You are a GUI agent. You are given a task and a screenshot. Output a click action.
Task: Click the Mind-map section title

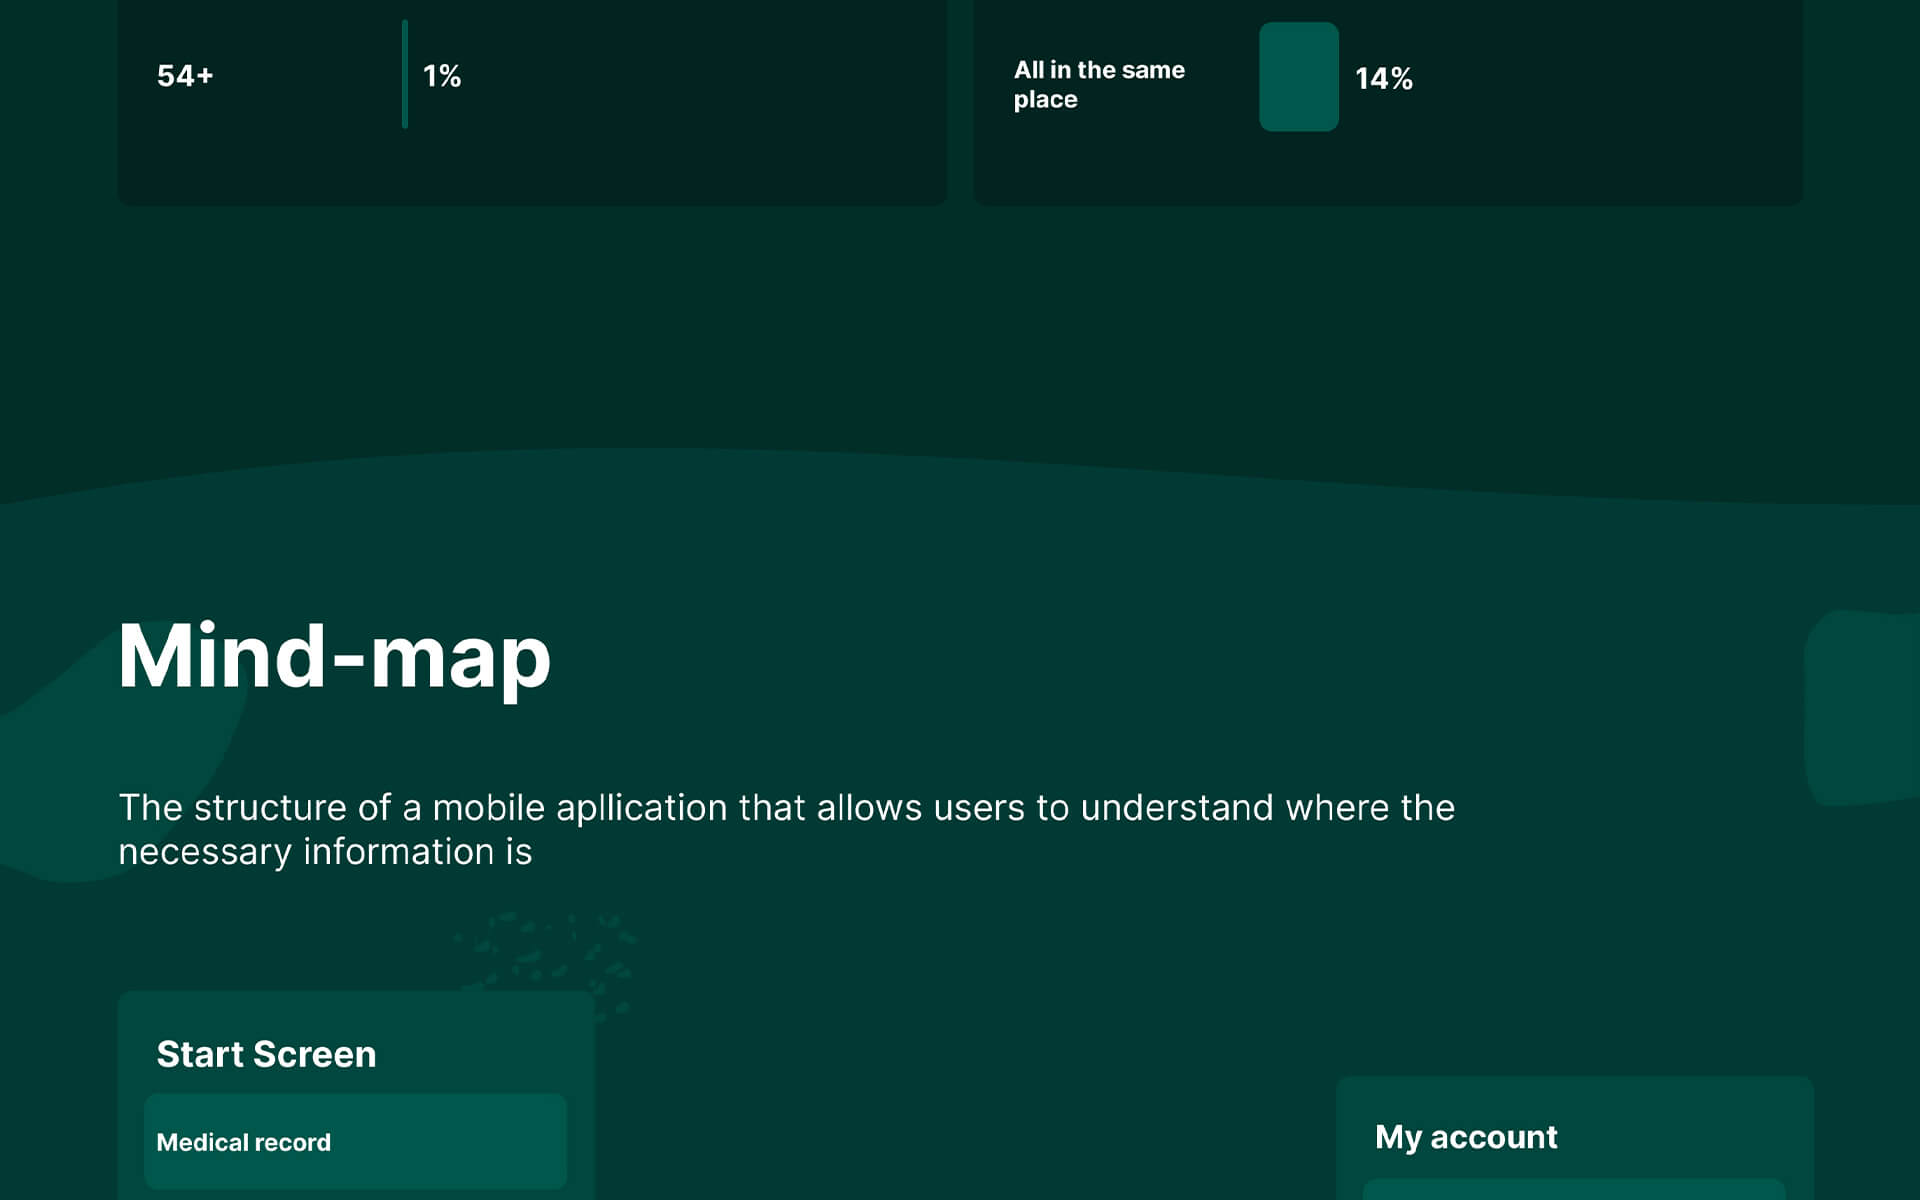[334, 657]
